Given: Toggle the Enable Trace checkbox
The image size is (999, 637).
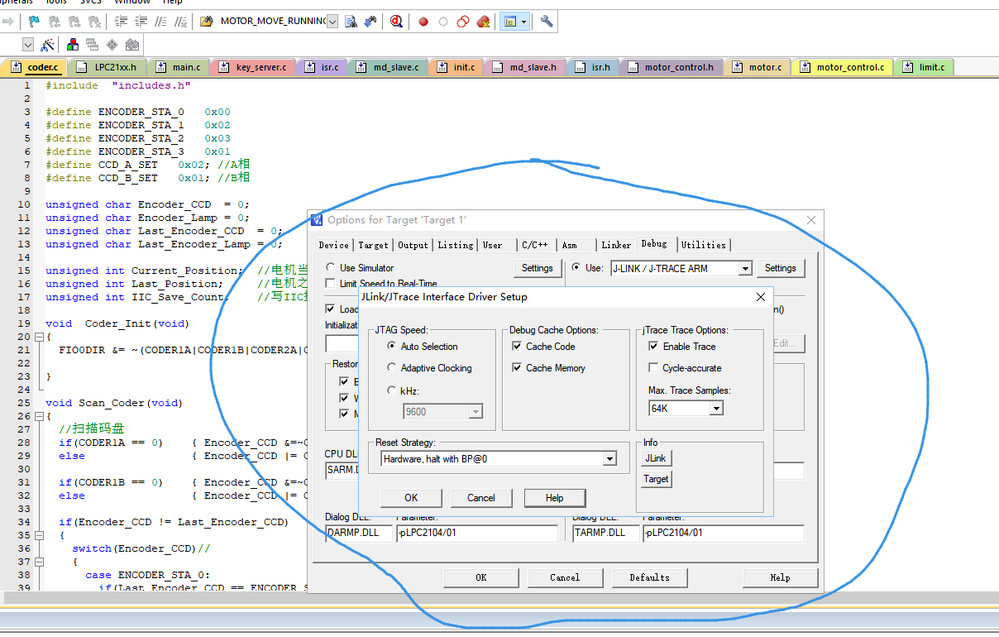Looking at the screenshot, I should coord(653,346).
